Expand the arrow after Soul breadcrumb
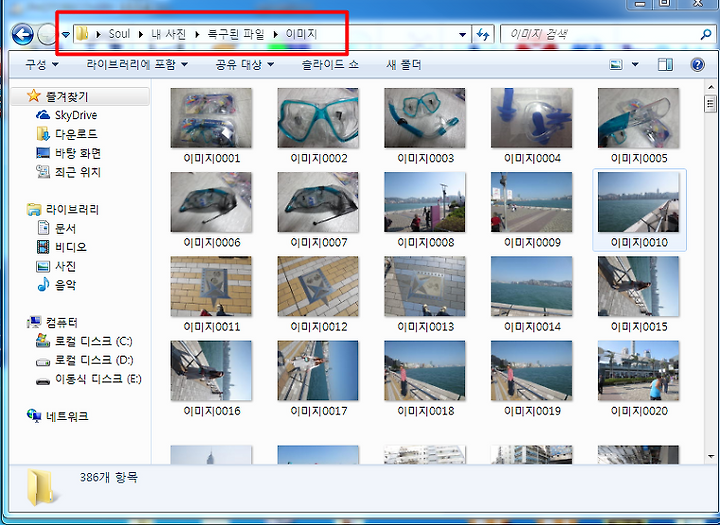Viewport: 720px width, 525px height. [141, 34]
